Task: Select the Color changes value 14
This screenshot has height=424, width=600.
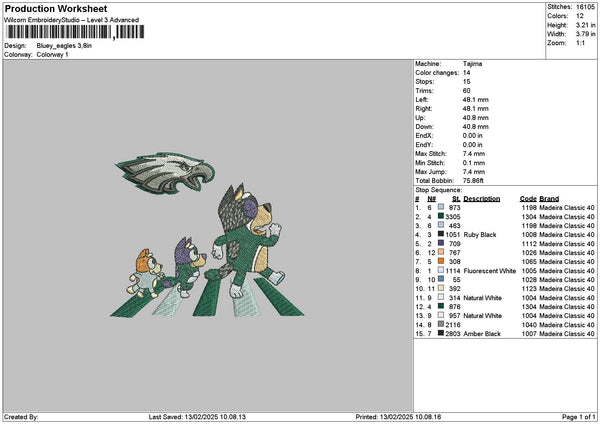Action: pyautogui.click(x=466, y=73)
